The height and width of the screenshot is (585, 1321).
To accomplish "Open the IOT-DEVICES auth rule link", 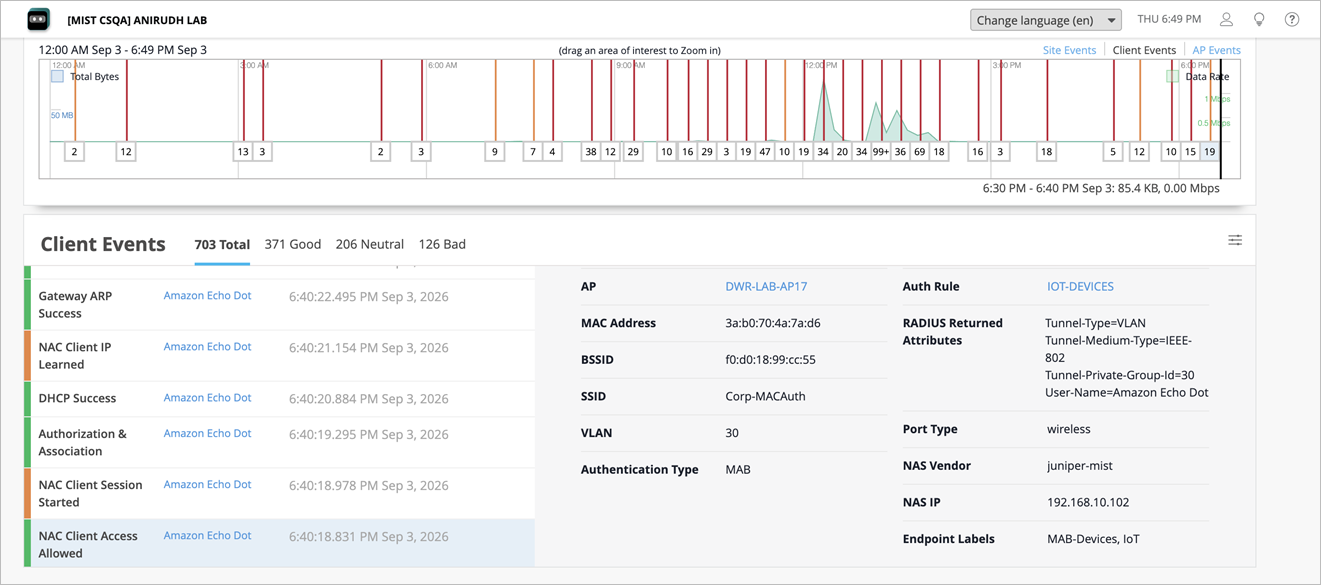I will [1080, 286].
